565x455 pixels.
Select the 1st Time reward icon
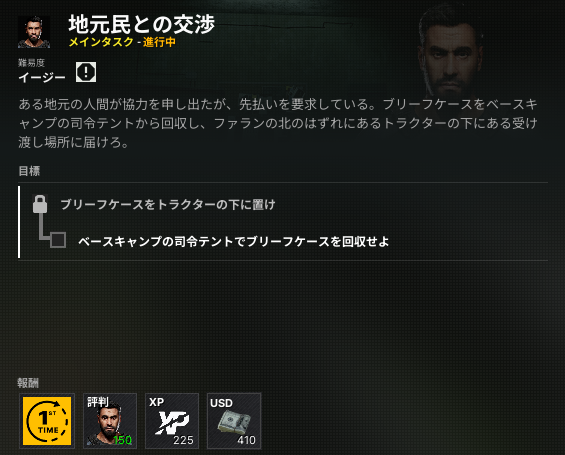click(x=47, y=421)
